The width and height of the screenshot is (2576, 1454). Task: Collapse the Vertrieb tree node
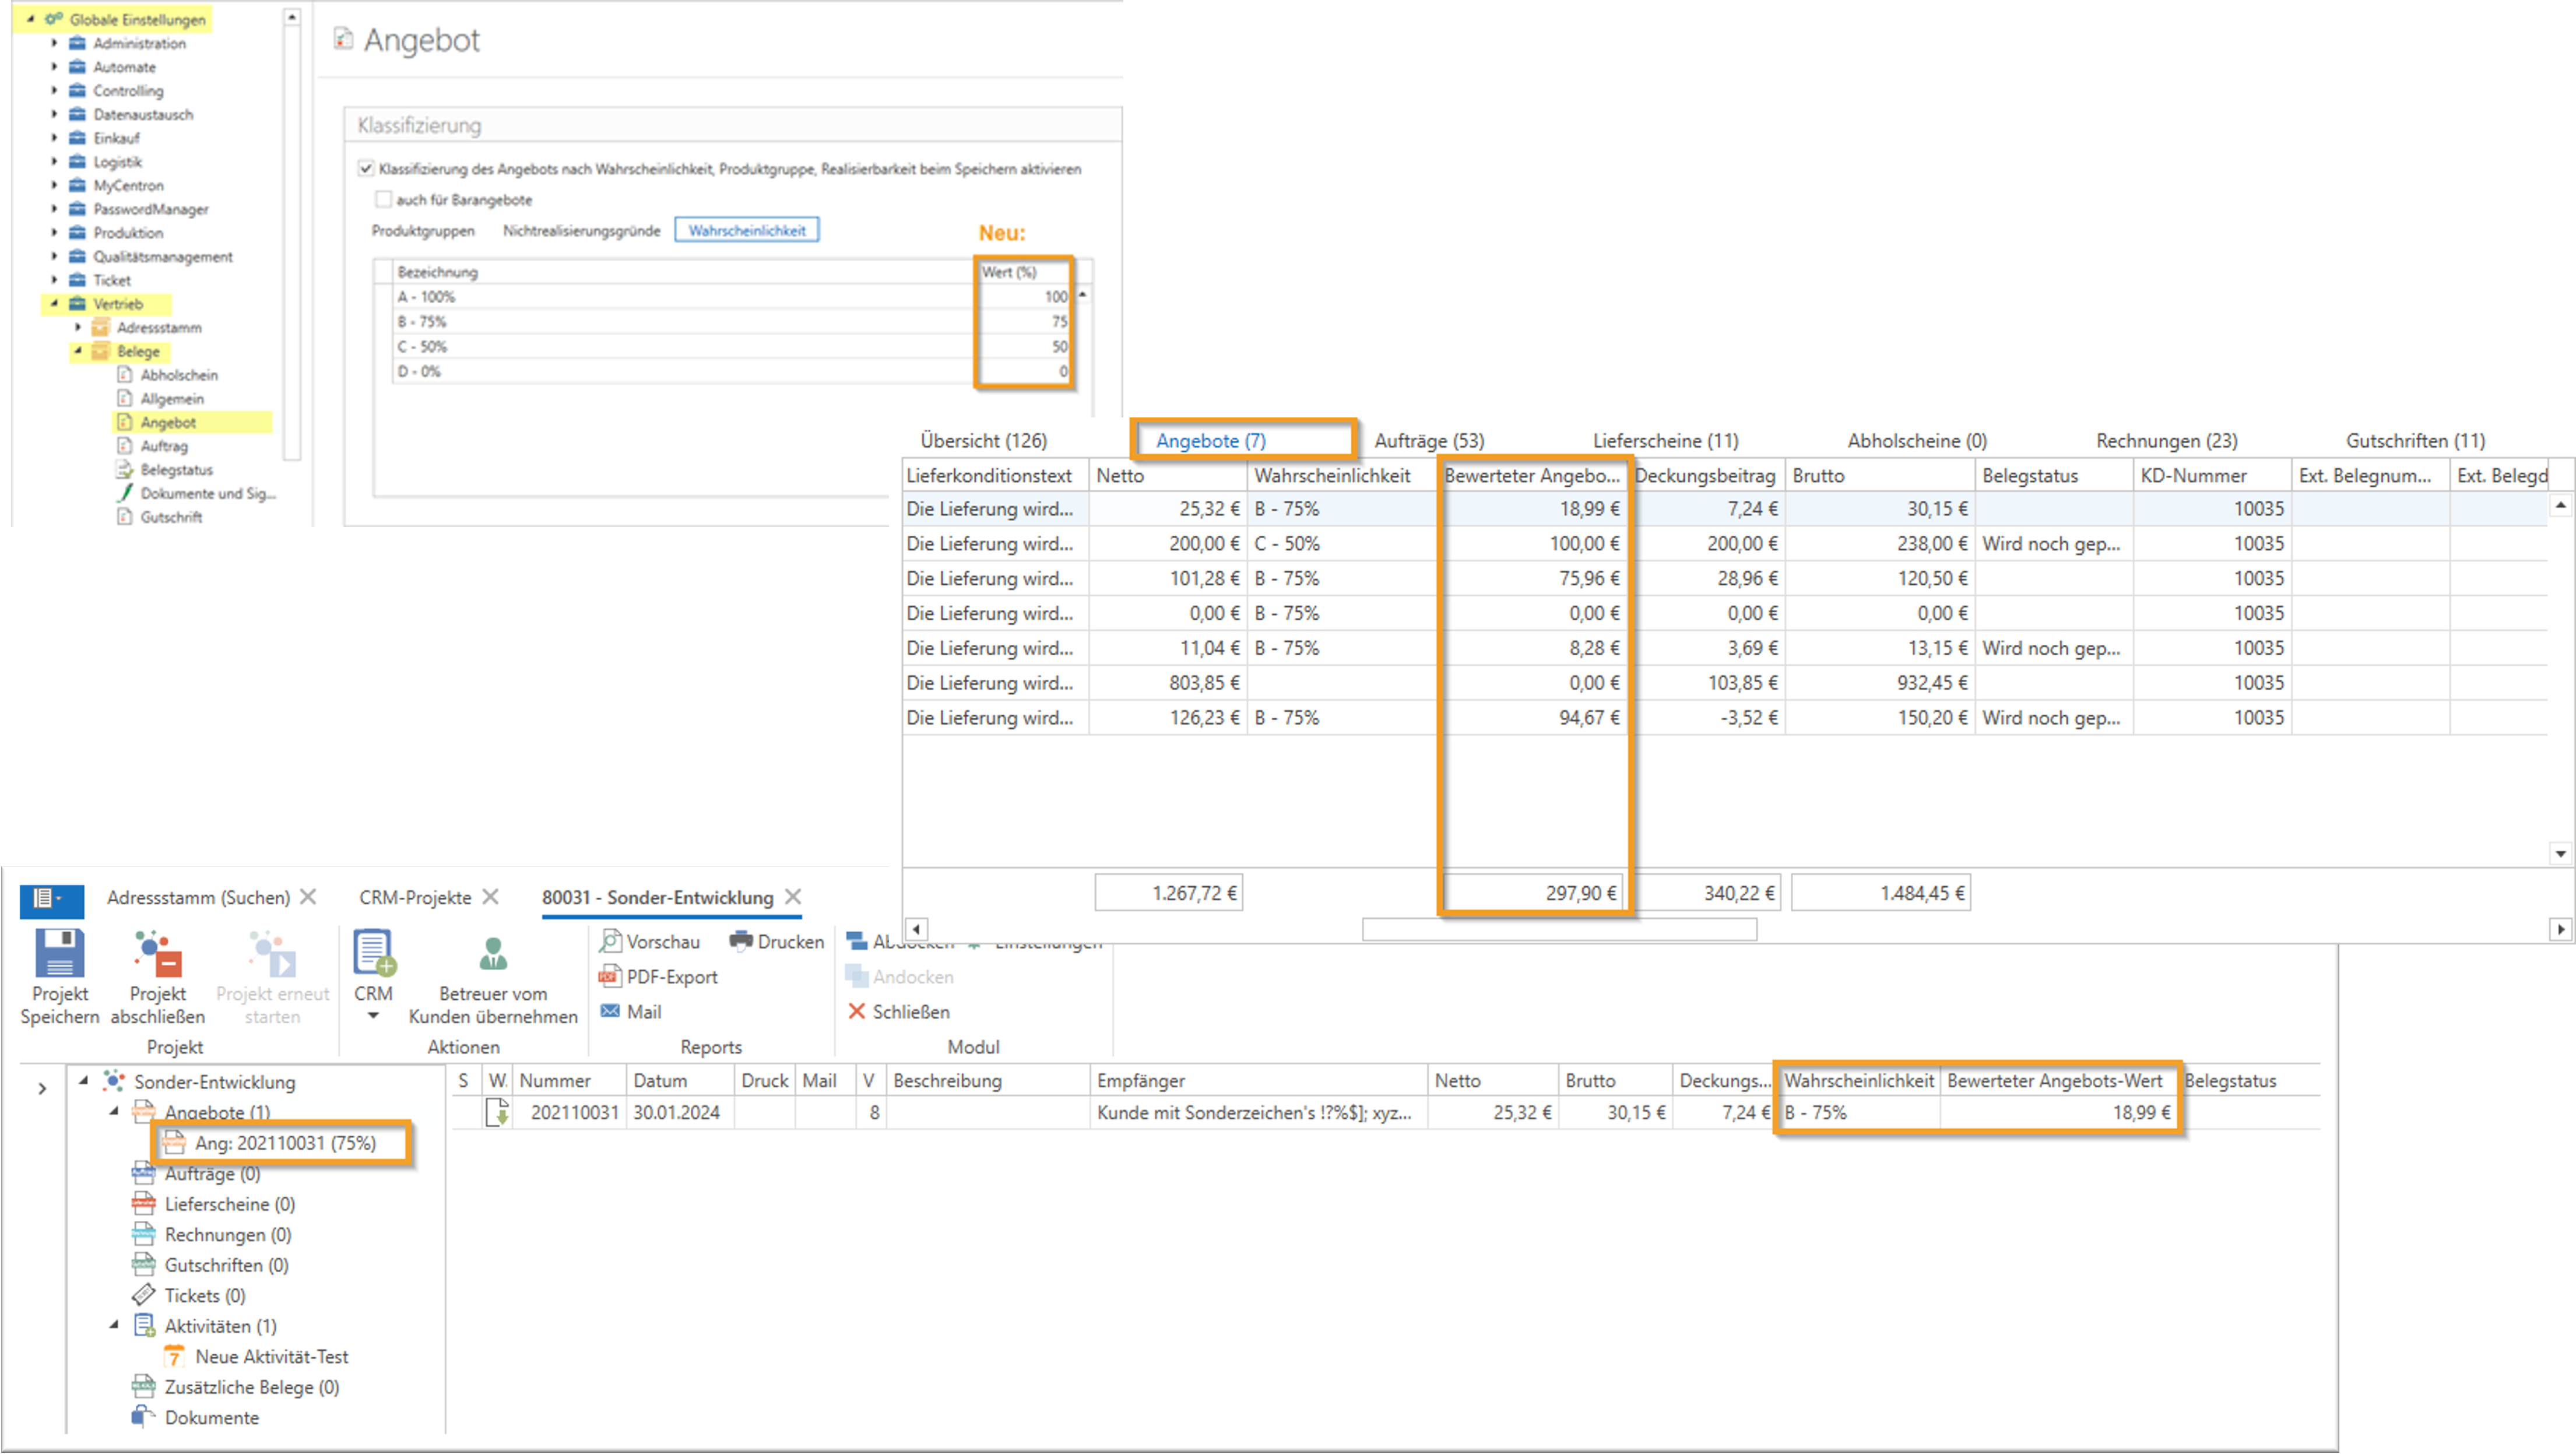tap(55, 303)
